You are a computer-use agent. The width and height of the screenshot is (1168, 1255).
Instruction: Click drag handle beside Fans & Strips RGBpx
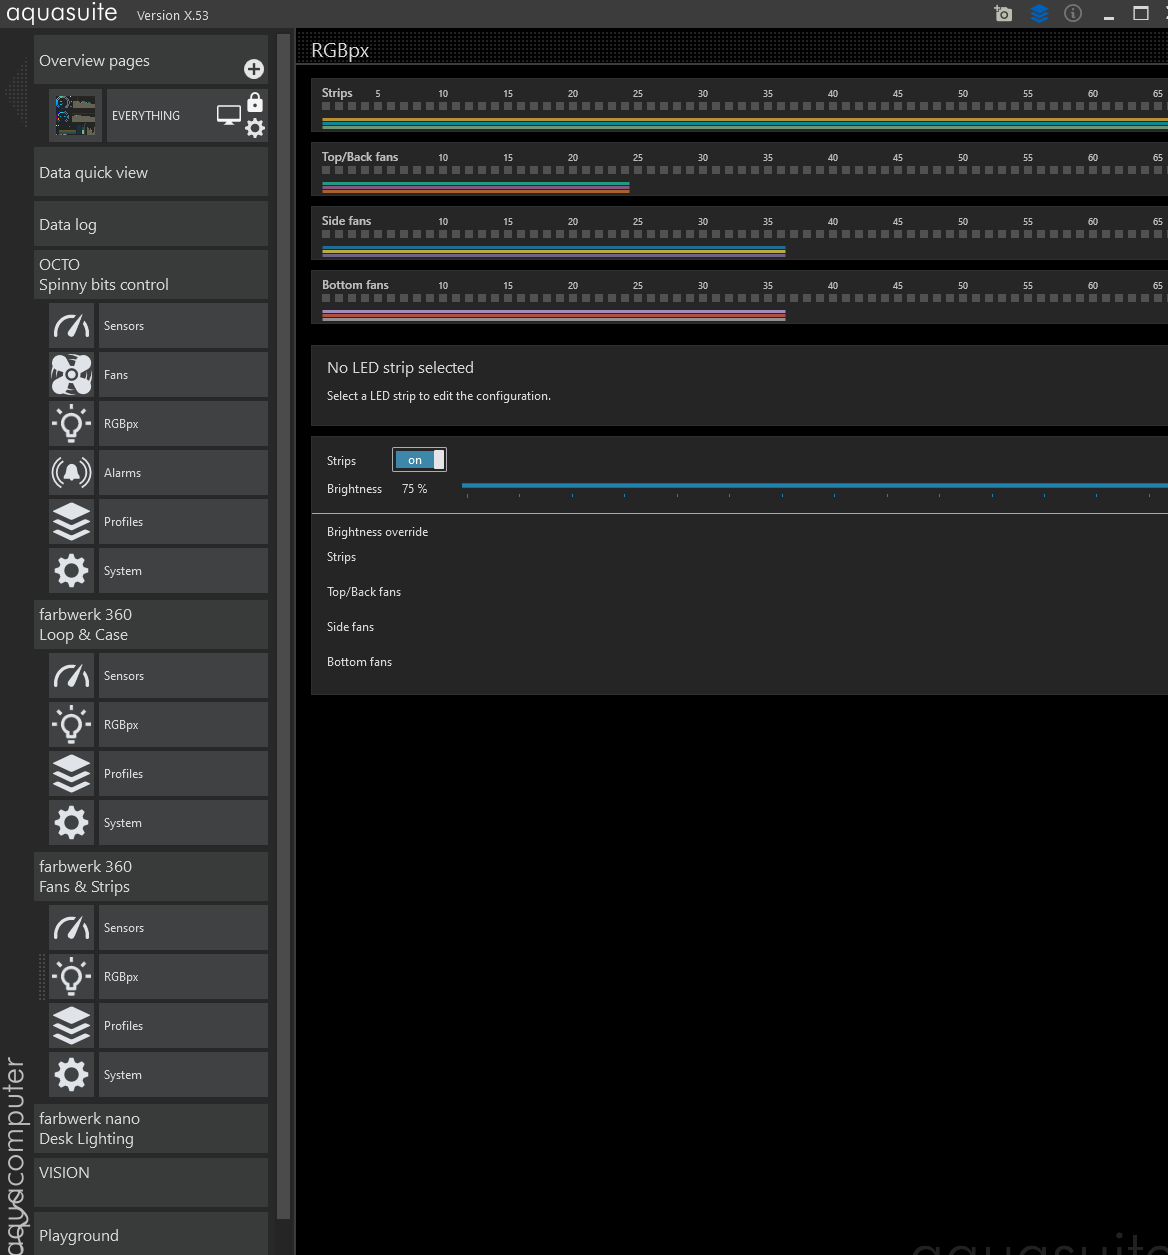pyautogui.click(x=42, y=977)
